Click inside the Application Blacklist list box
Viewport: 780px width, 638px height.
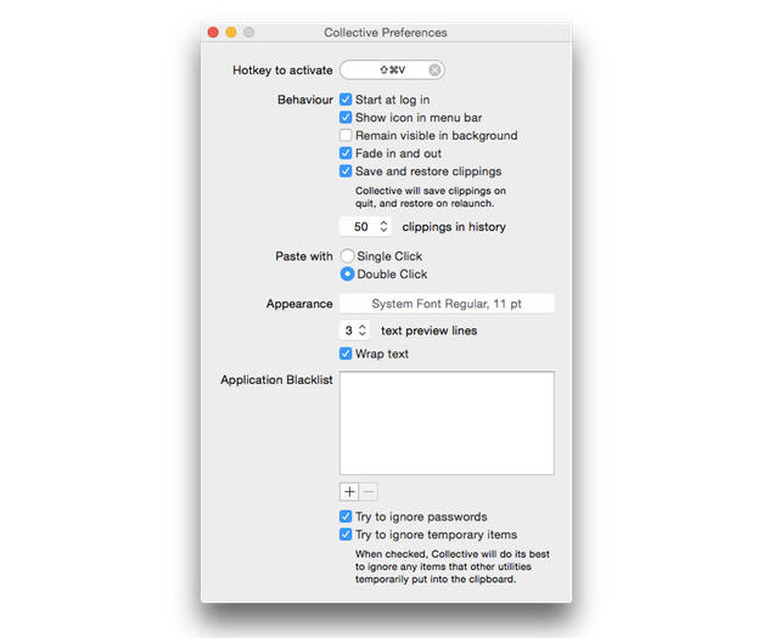coord(446,423)
